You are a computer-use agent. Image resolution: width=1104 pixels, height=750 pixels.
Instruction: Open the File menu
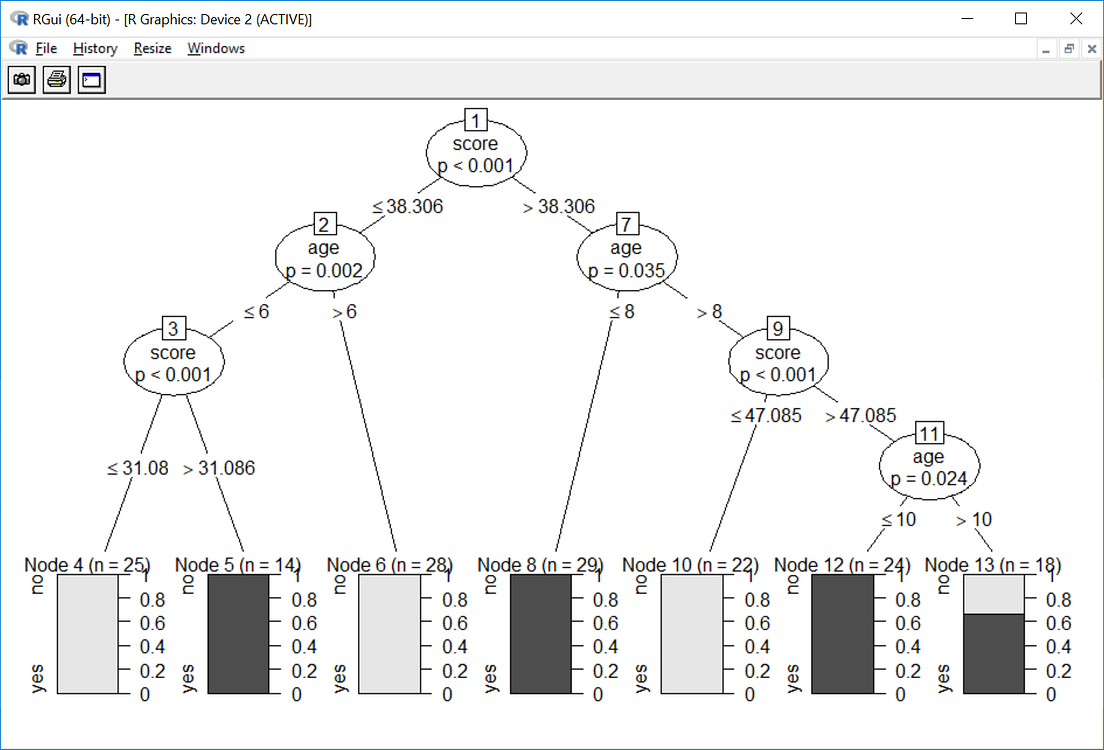pos(45,47)
